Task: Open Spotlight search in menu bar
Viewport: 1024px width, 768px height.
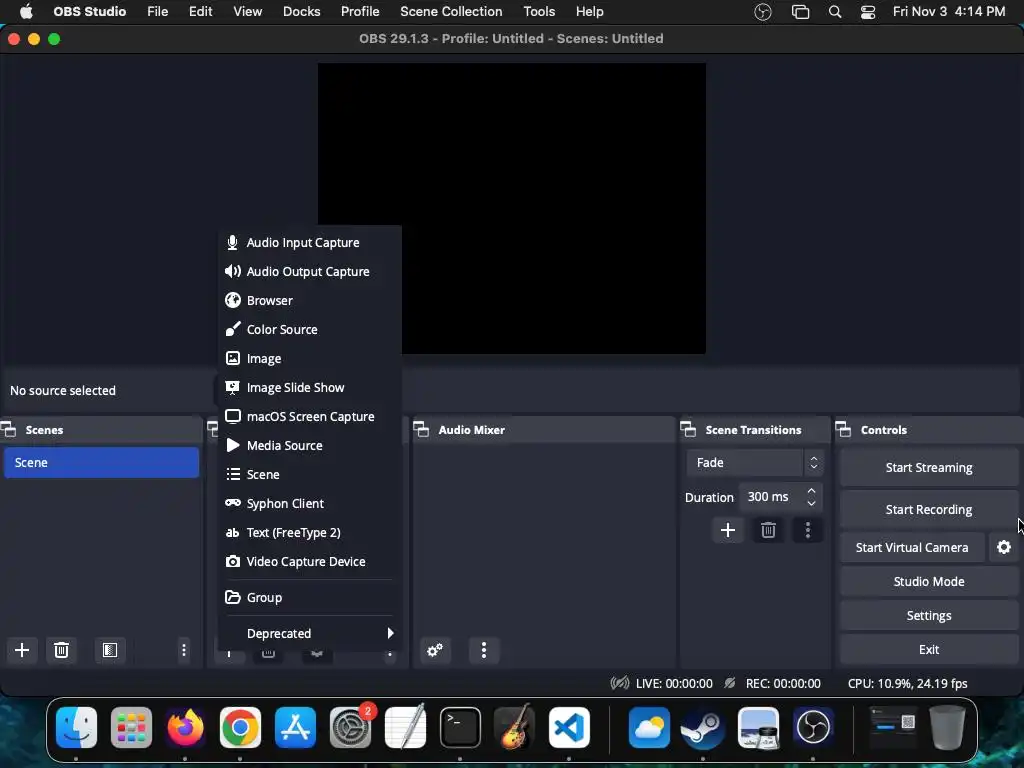Action: tap(835, 12)
